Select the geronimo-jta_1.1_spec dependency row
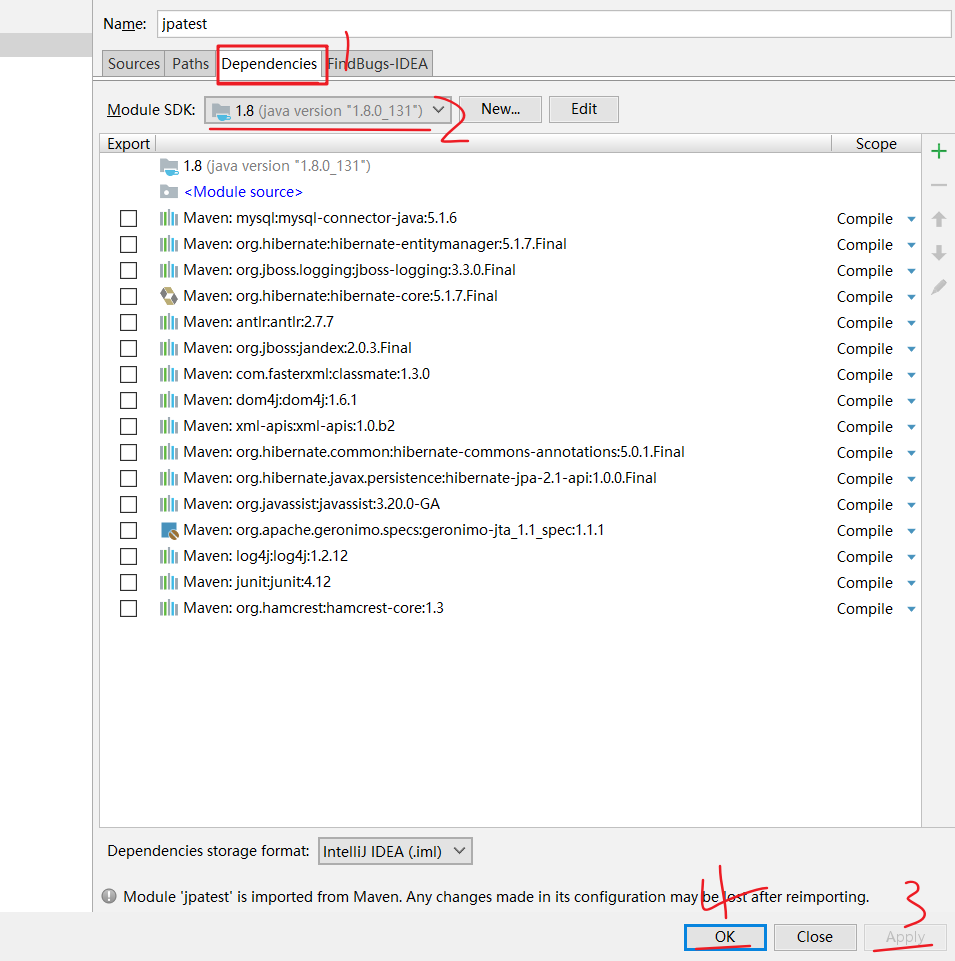955x961 pixels. (510, 530)
